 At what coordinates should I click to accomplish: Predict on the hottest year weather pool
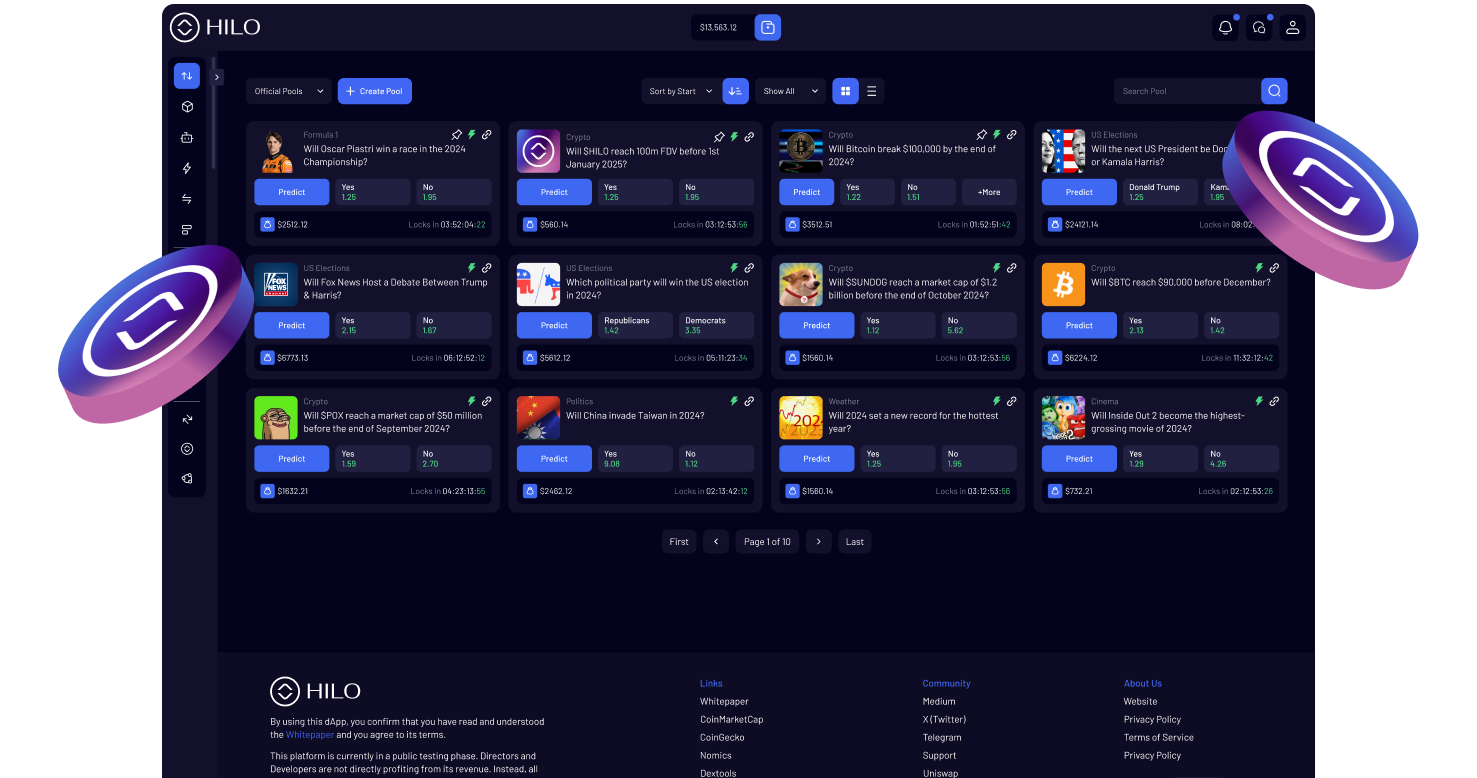[x=817, y=459]
